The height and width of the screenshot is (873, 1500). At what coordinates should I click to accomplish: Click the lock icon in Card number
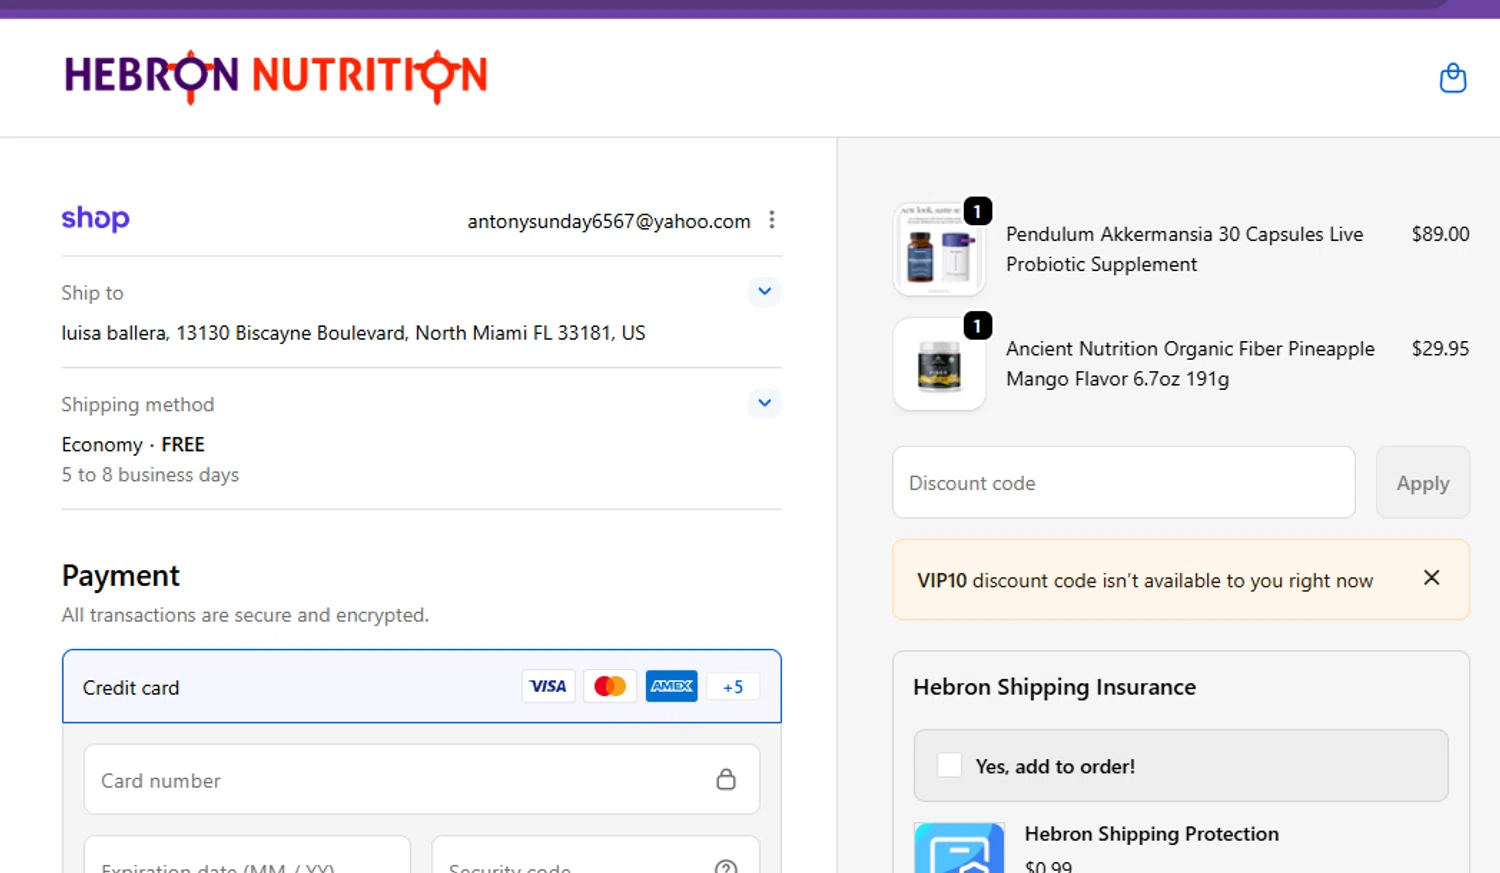(x=726, y=779)
